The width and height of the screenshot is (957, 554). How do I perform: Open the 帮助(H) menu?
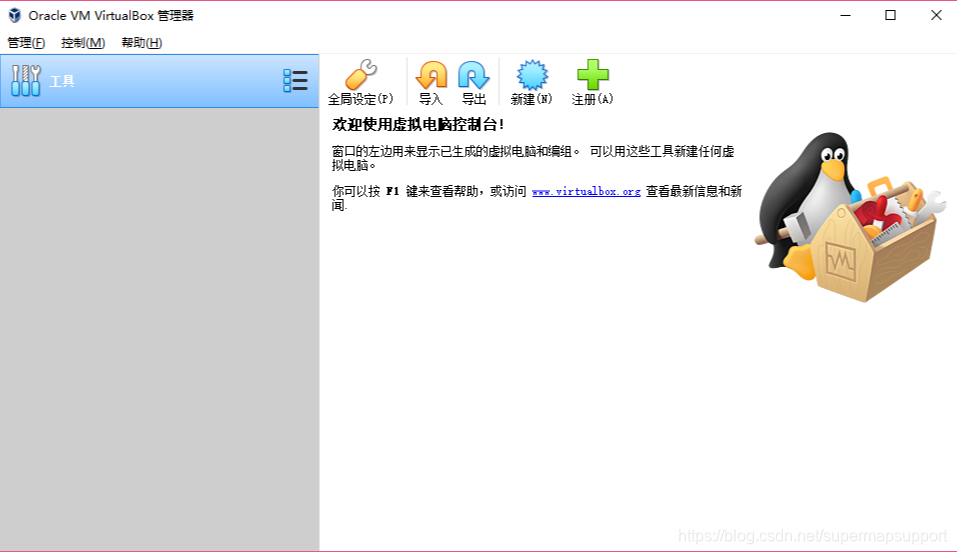(x=142, y=43)
